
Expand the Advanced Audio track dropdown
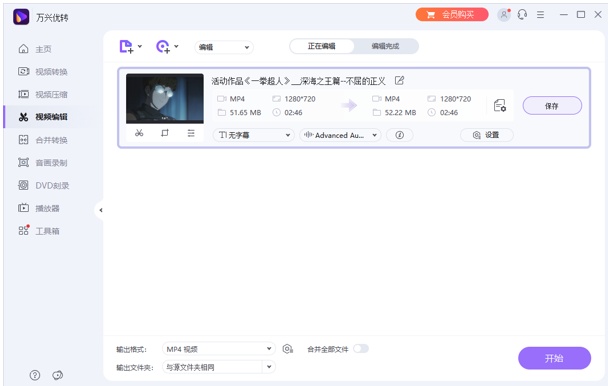(340, 135)
